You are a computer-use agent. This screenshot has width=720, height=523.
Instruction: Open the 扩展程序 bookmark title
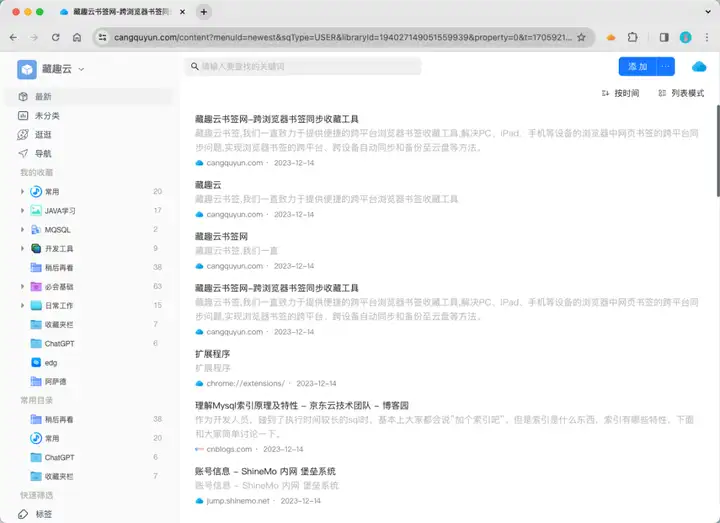click(213, 354)
